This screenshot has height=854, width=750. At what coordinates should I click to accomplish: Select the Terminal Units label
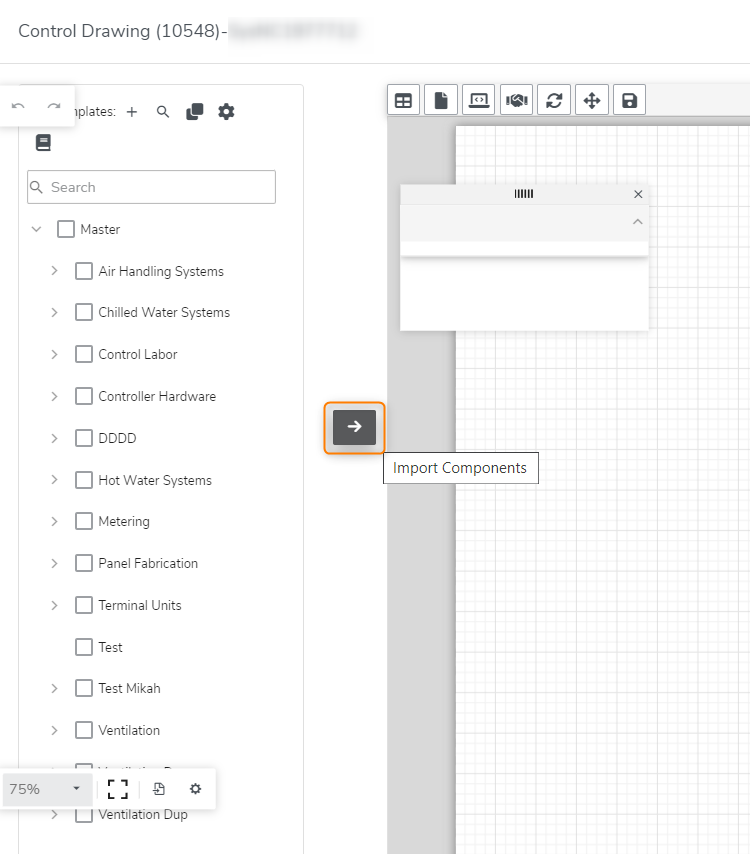point(139,605)
